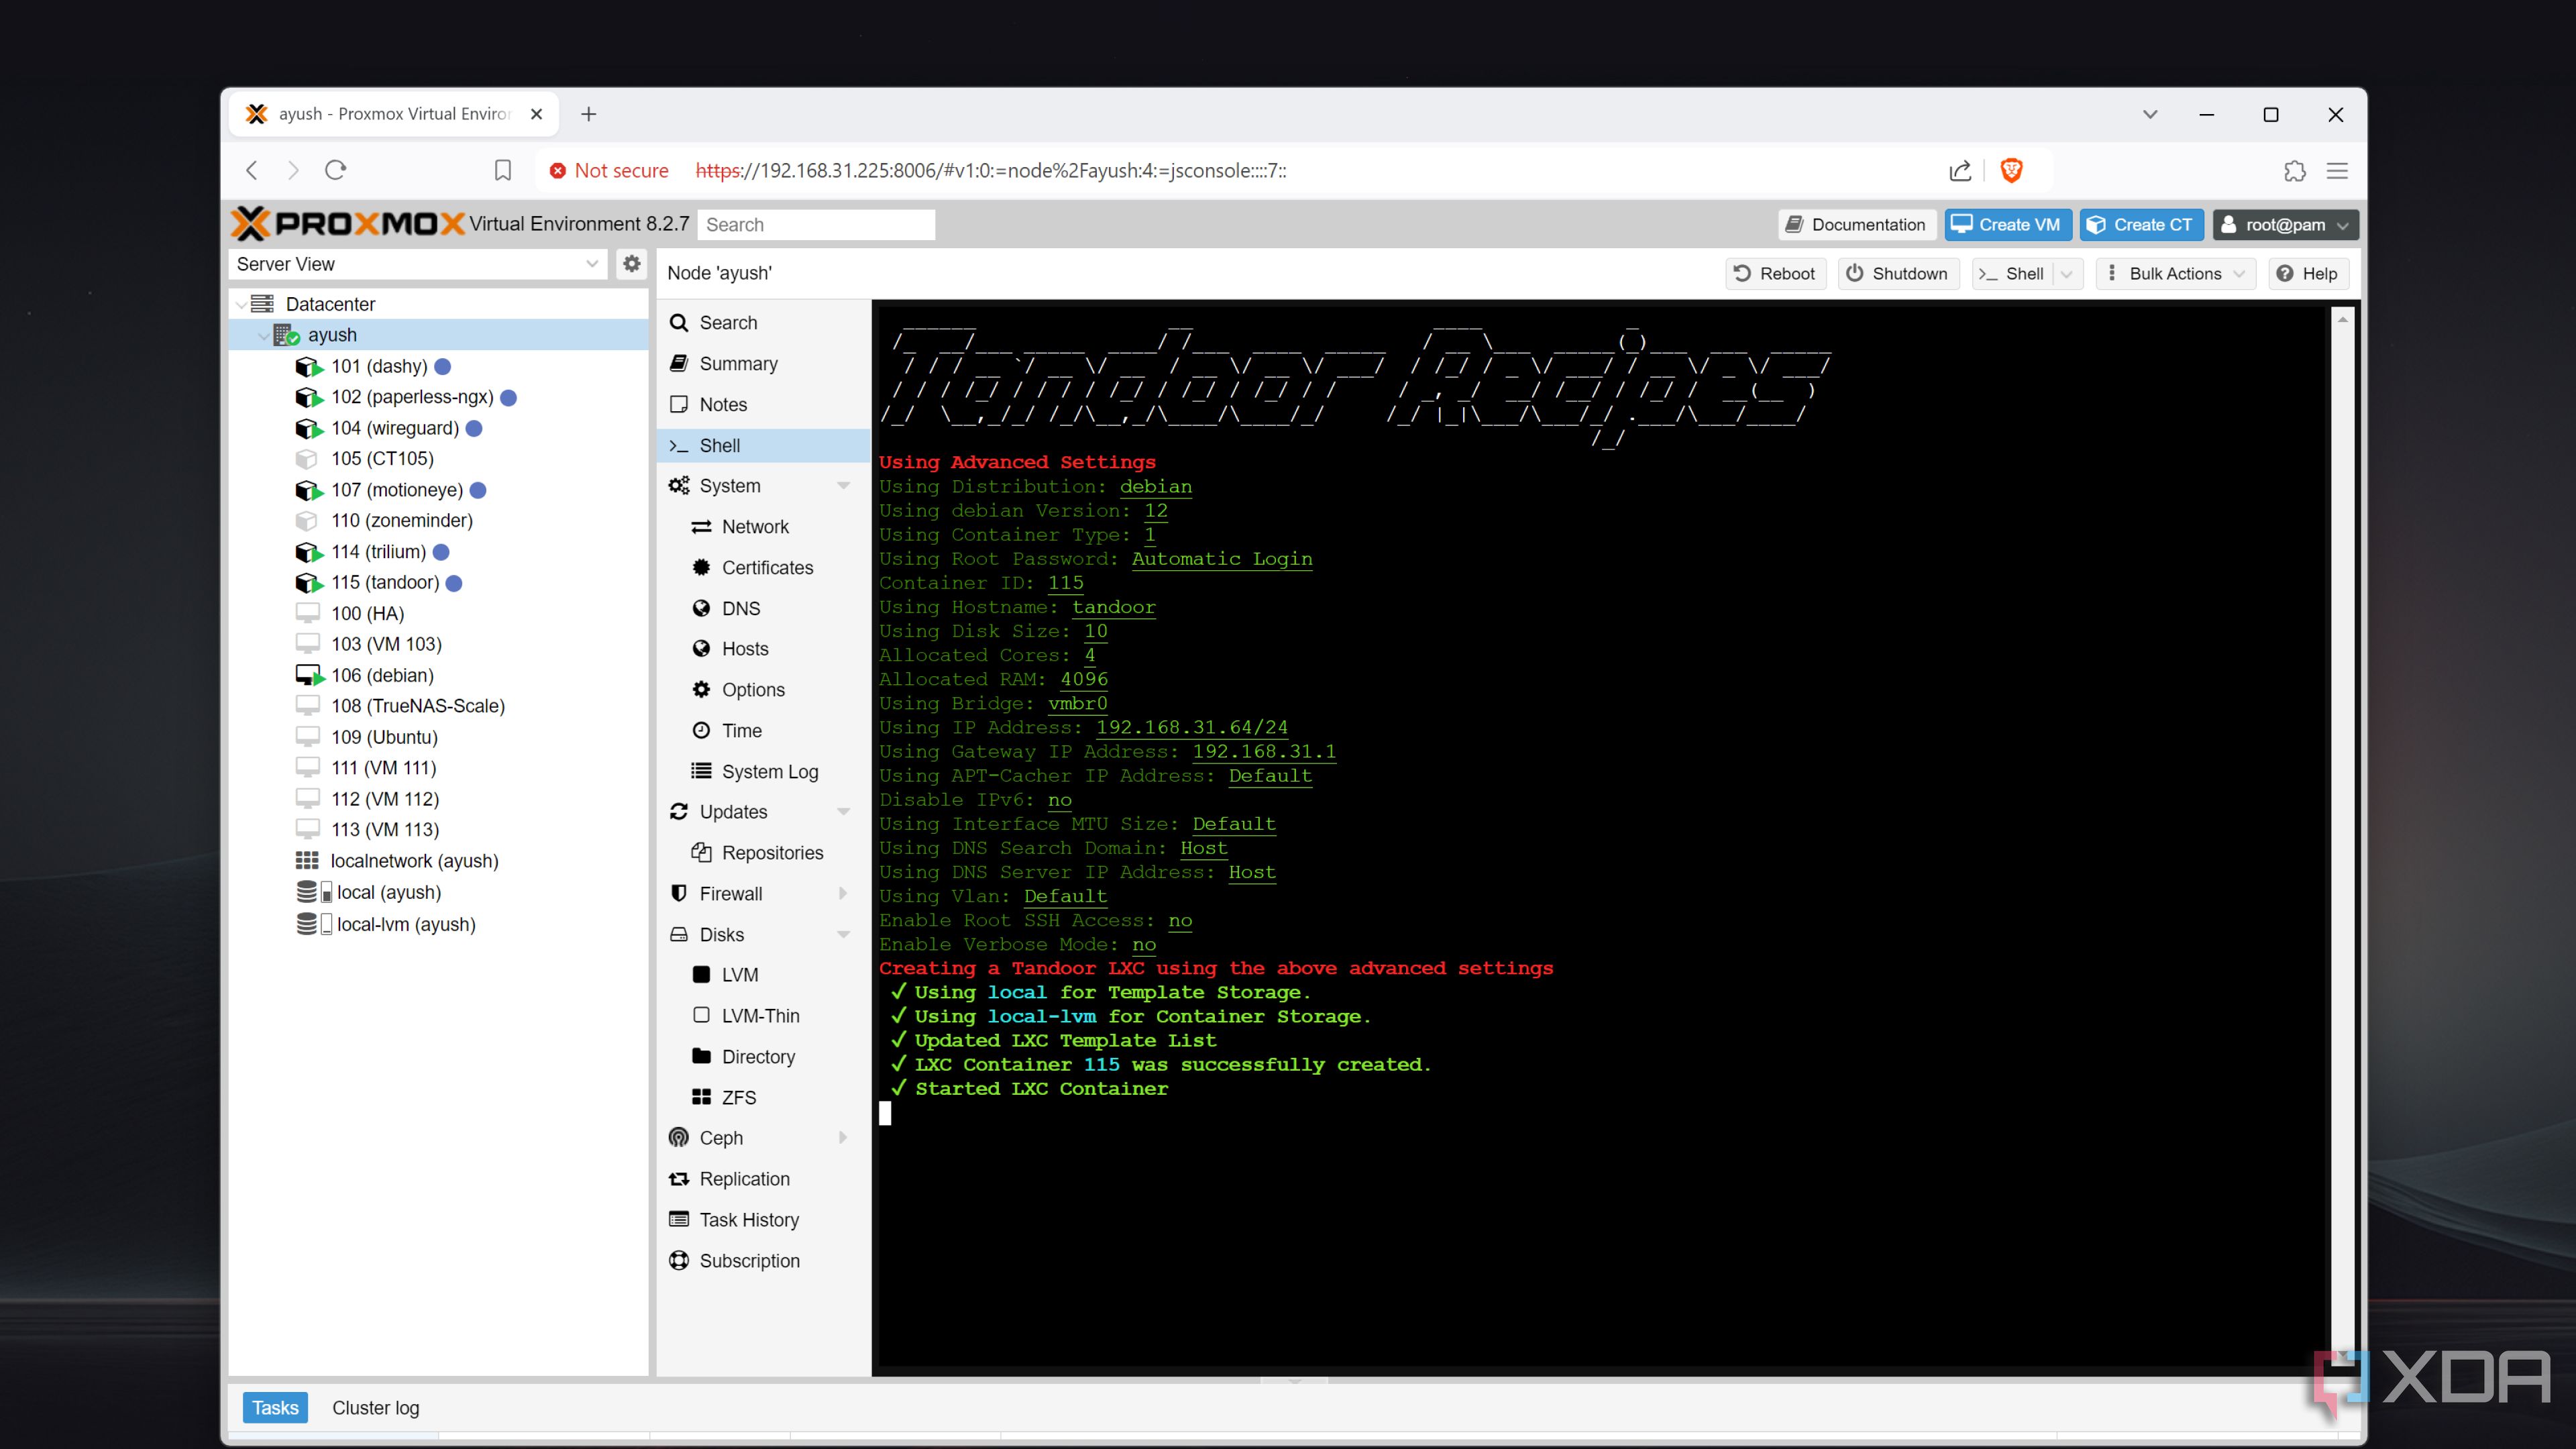Open the Server View dropdown

tap(591, 264)
